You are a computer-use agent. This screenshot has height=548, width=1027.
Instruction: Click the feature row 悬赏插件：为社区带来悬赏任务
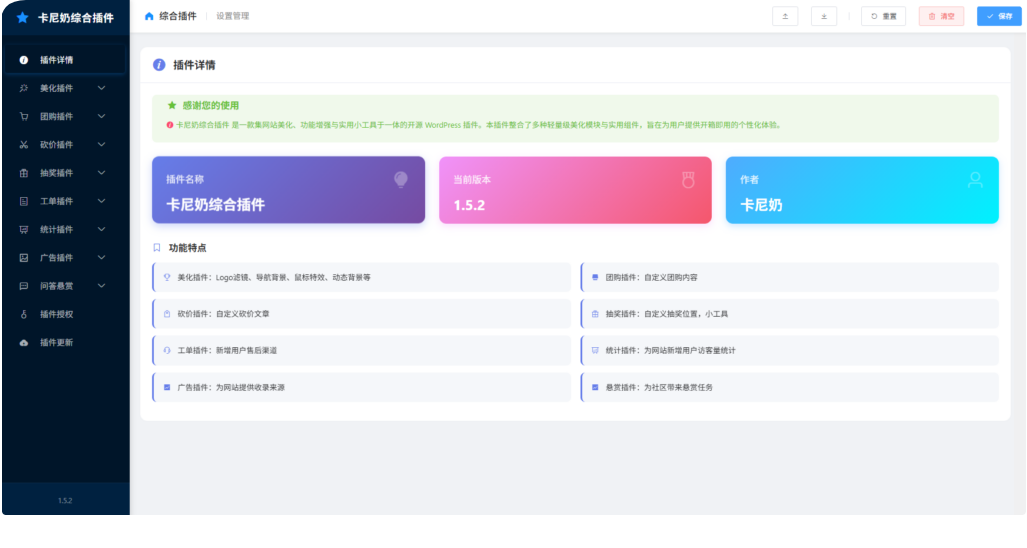tap(789, 387)
